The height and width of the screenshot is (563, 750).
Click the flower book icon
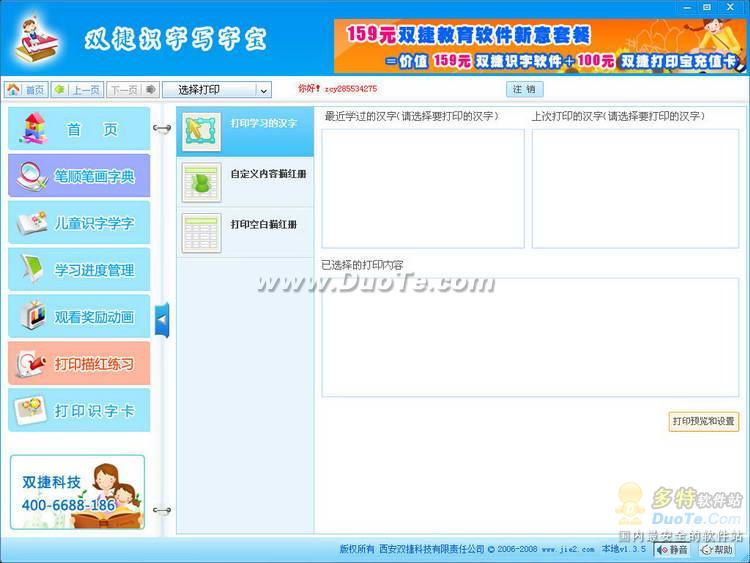pos(33,223)
